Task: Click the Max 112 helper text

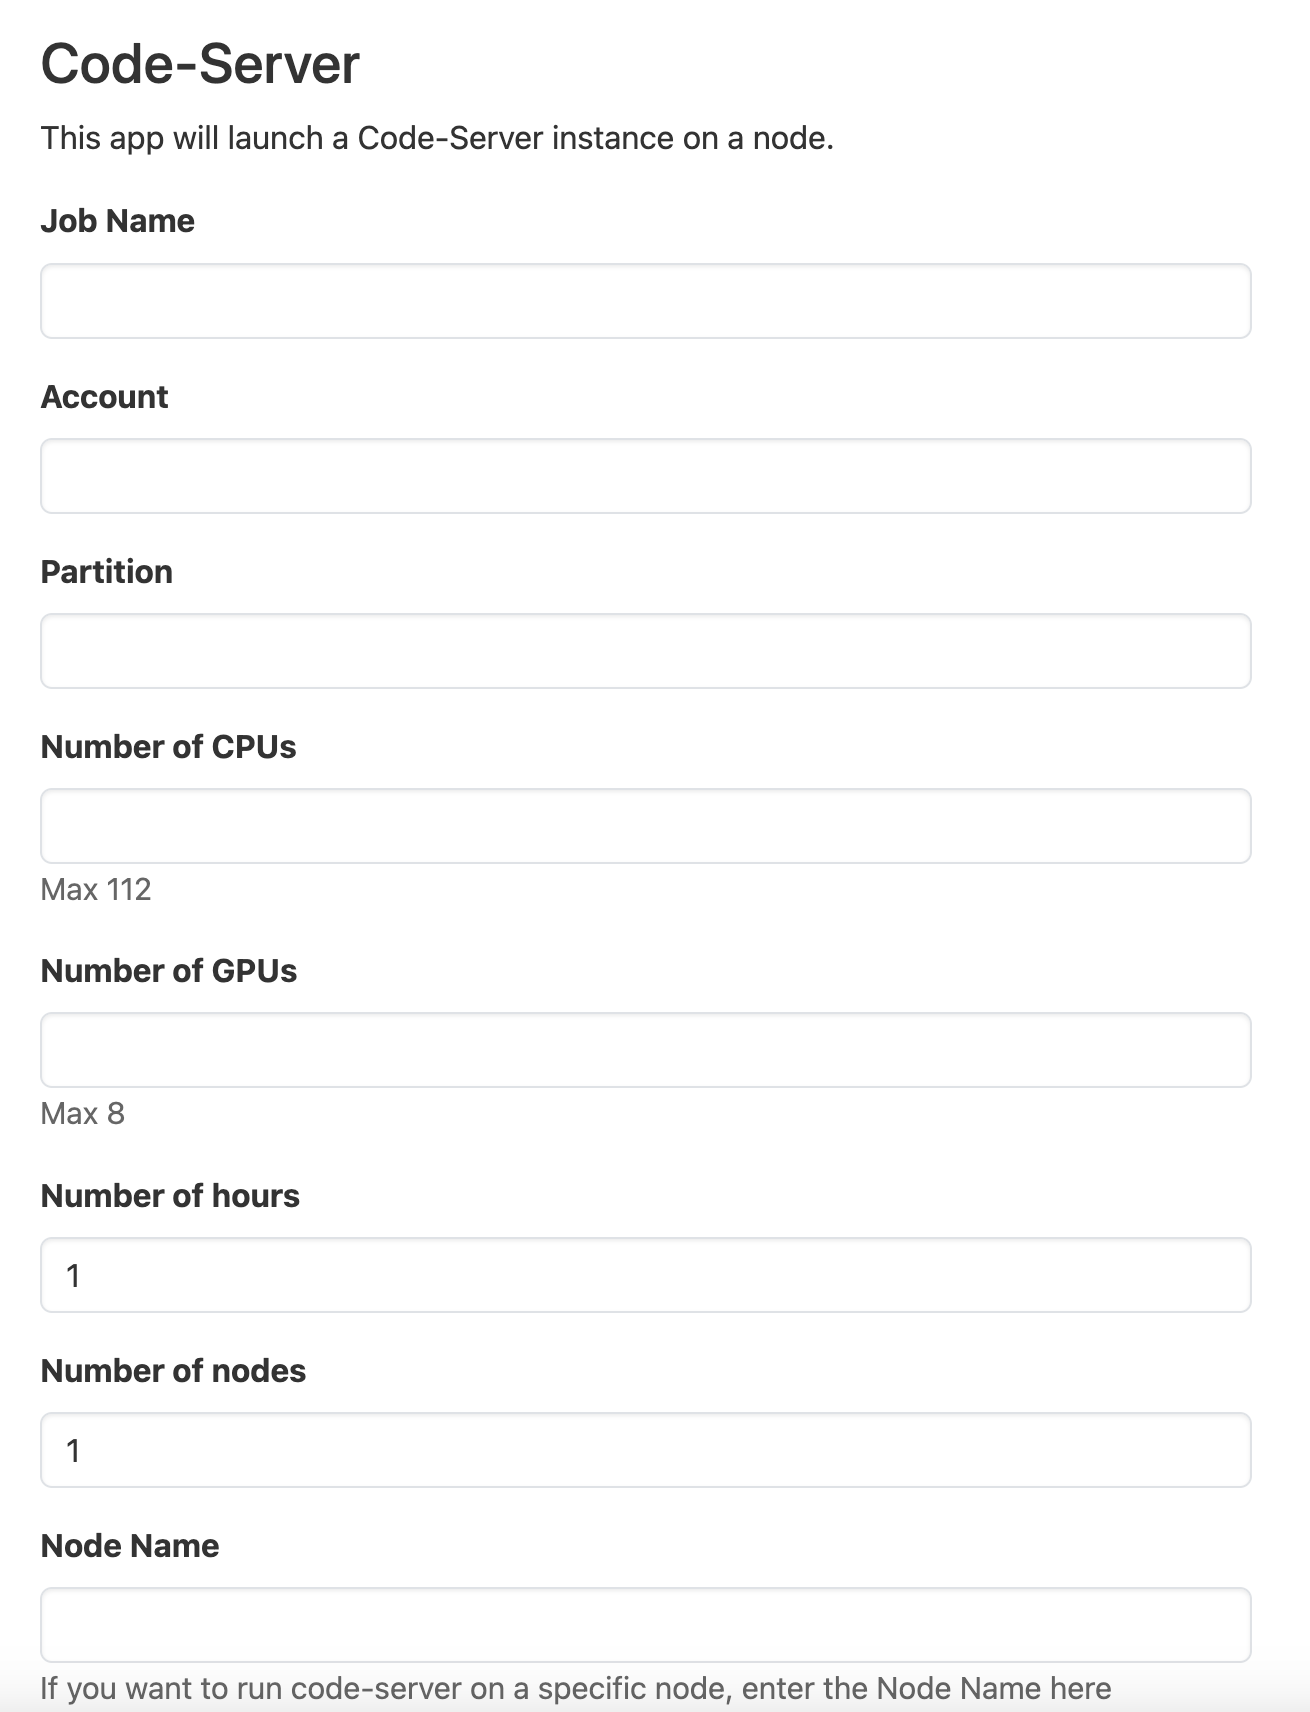Action: [96, 889]
